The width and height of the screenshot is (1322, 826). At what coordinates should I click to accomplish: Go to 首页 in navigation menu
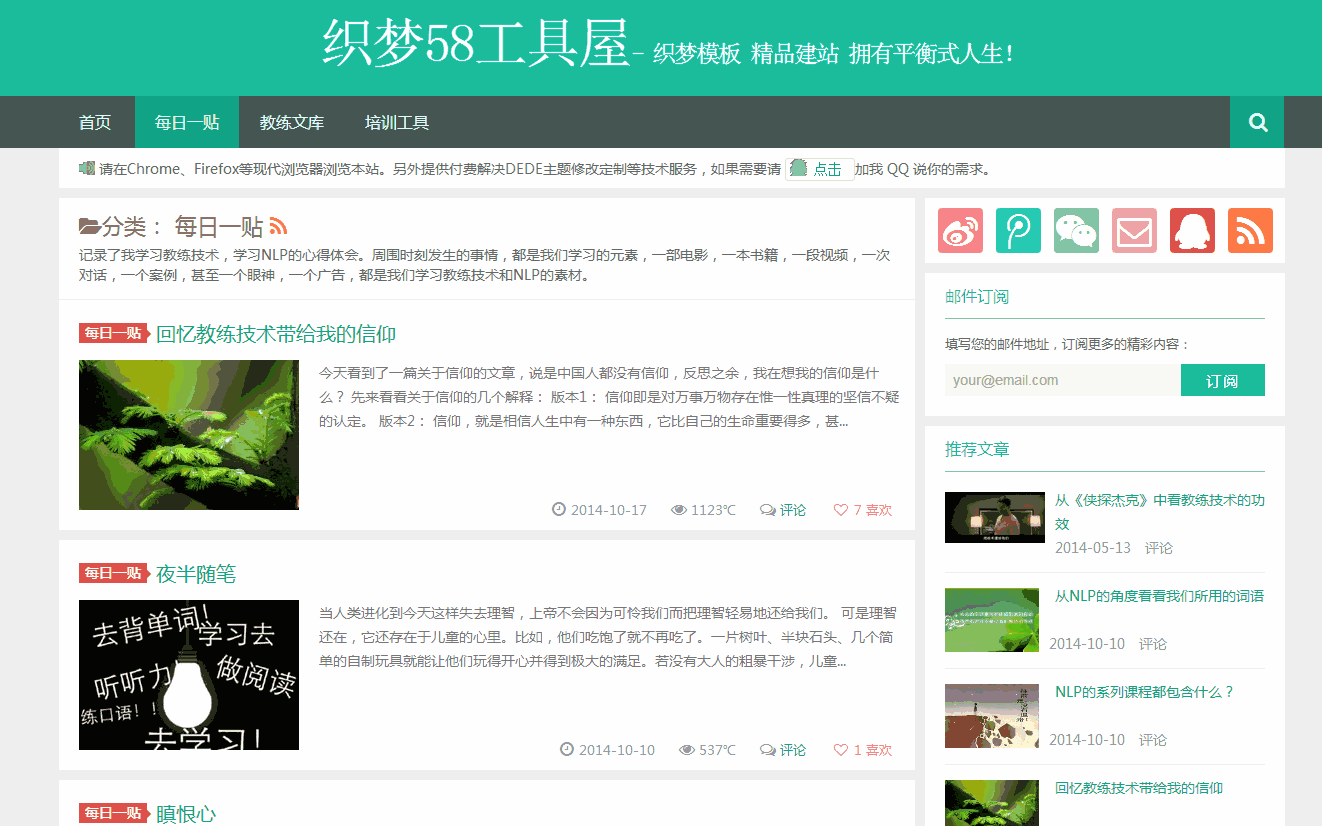point(95,122)
